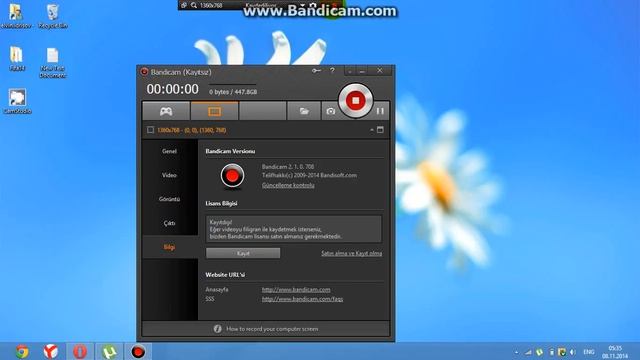Click the ENG language indicator
This screenshot has height=360, width=640.
coord(589,352)
